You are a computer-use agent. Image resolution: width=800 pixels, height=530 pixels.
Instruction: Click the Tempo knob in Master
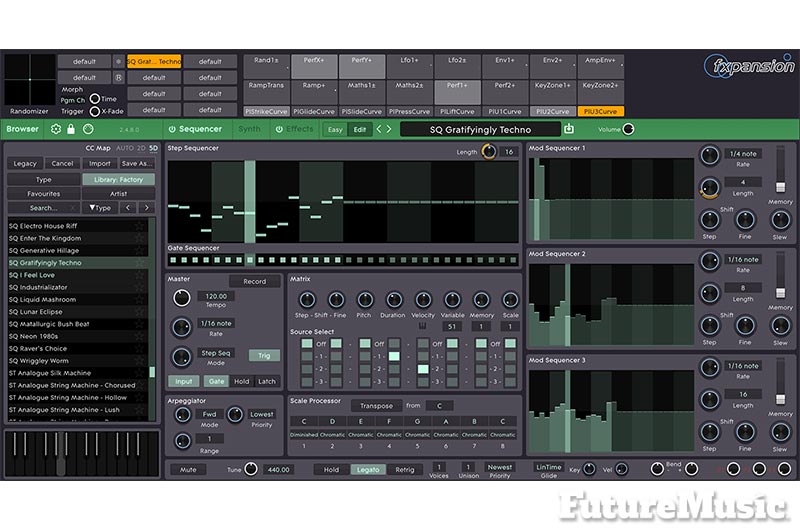point(182,298)
